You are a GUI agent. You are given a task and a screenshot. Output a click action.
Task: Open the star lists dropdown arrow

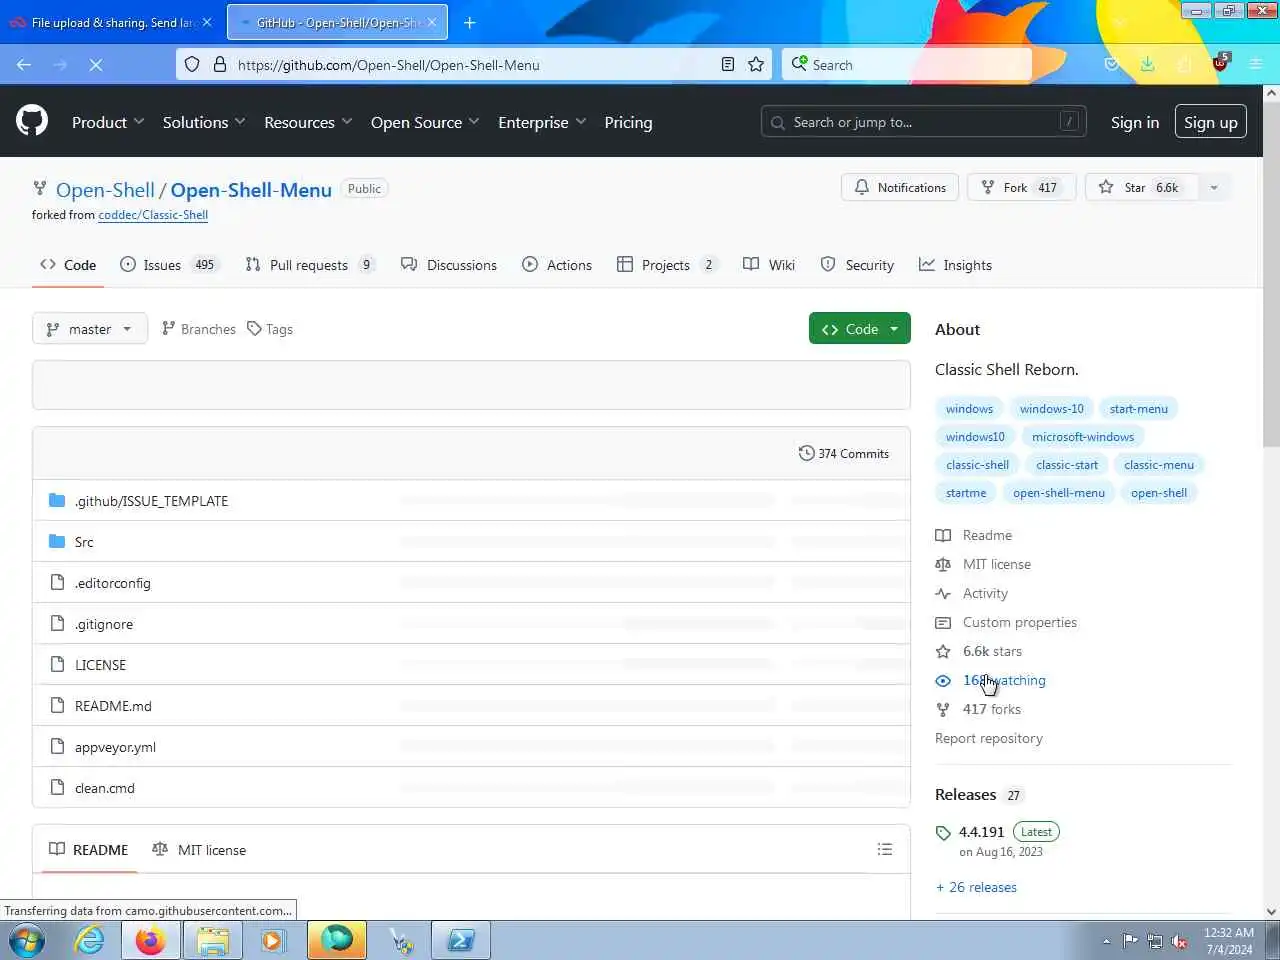click(x=1214, y=187)
